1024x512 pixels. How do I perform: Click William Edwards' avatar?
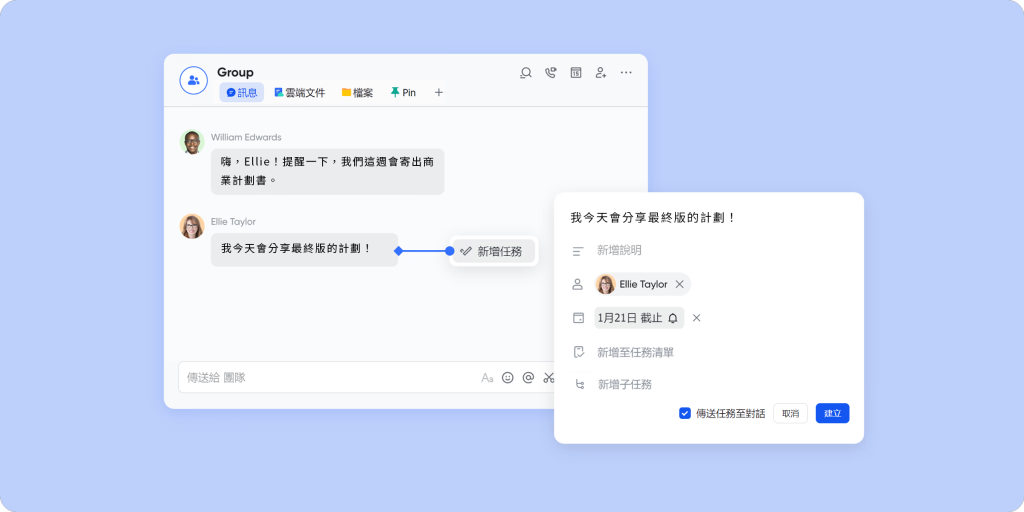click(192, 142)
